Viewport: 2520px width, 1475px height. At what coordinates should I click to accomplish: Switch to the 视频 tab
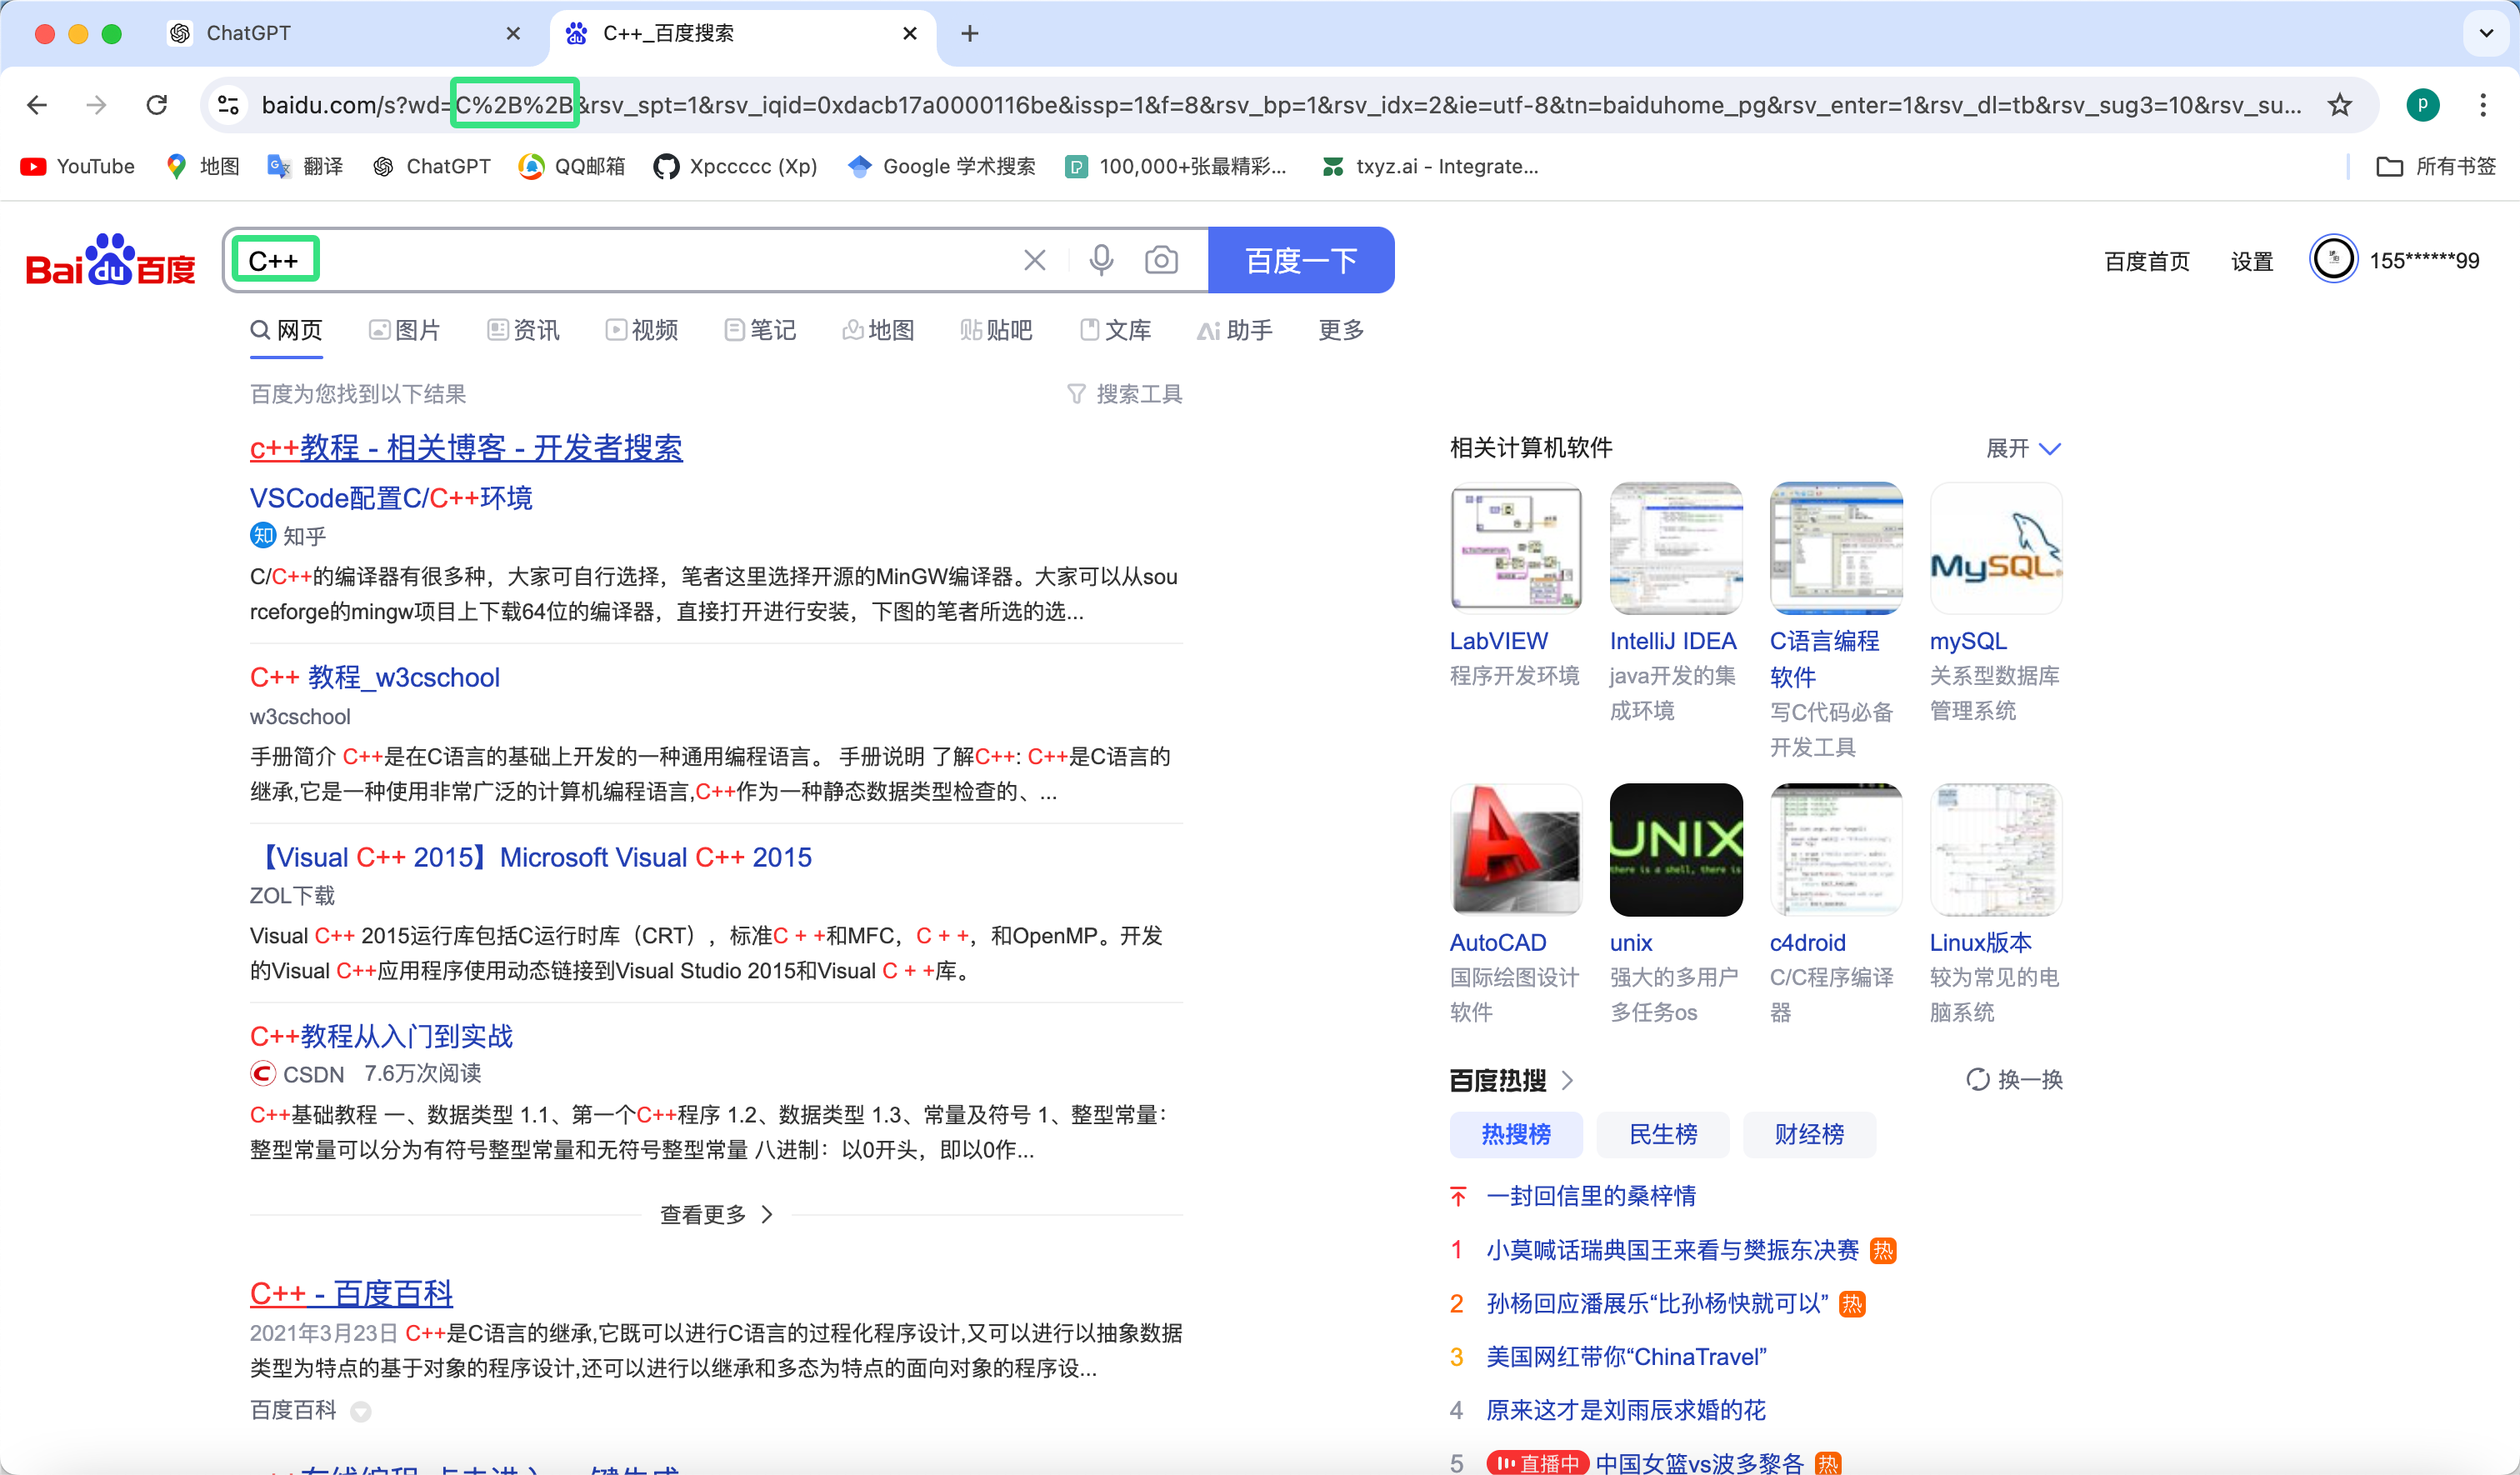pos(642,330)
